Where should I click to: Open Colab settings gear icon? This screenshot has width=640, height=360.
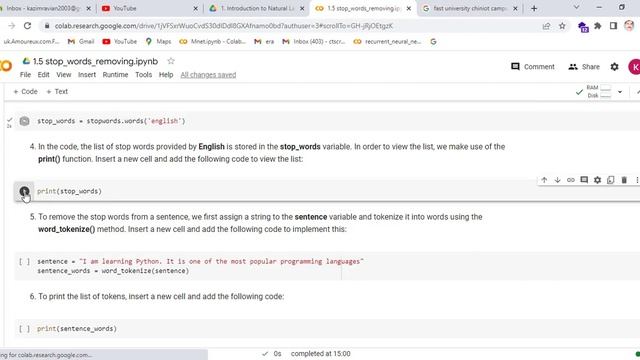614,67
